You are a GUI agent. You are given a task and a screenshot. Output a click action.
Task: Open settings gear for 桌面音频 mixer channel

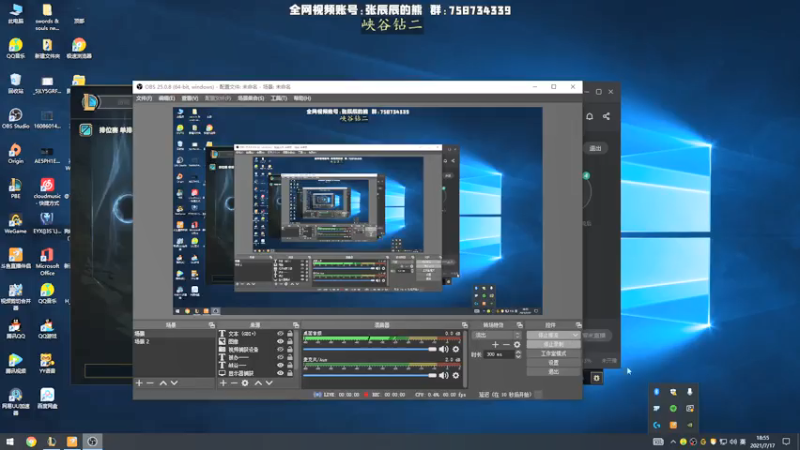[456, 349]
